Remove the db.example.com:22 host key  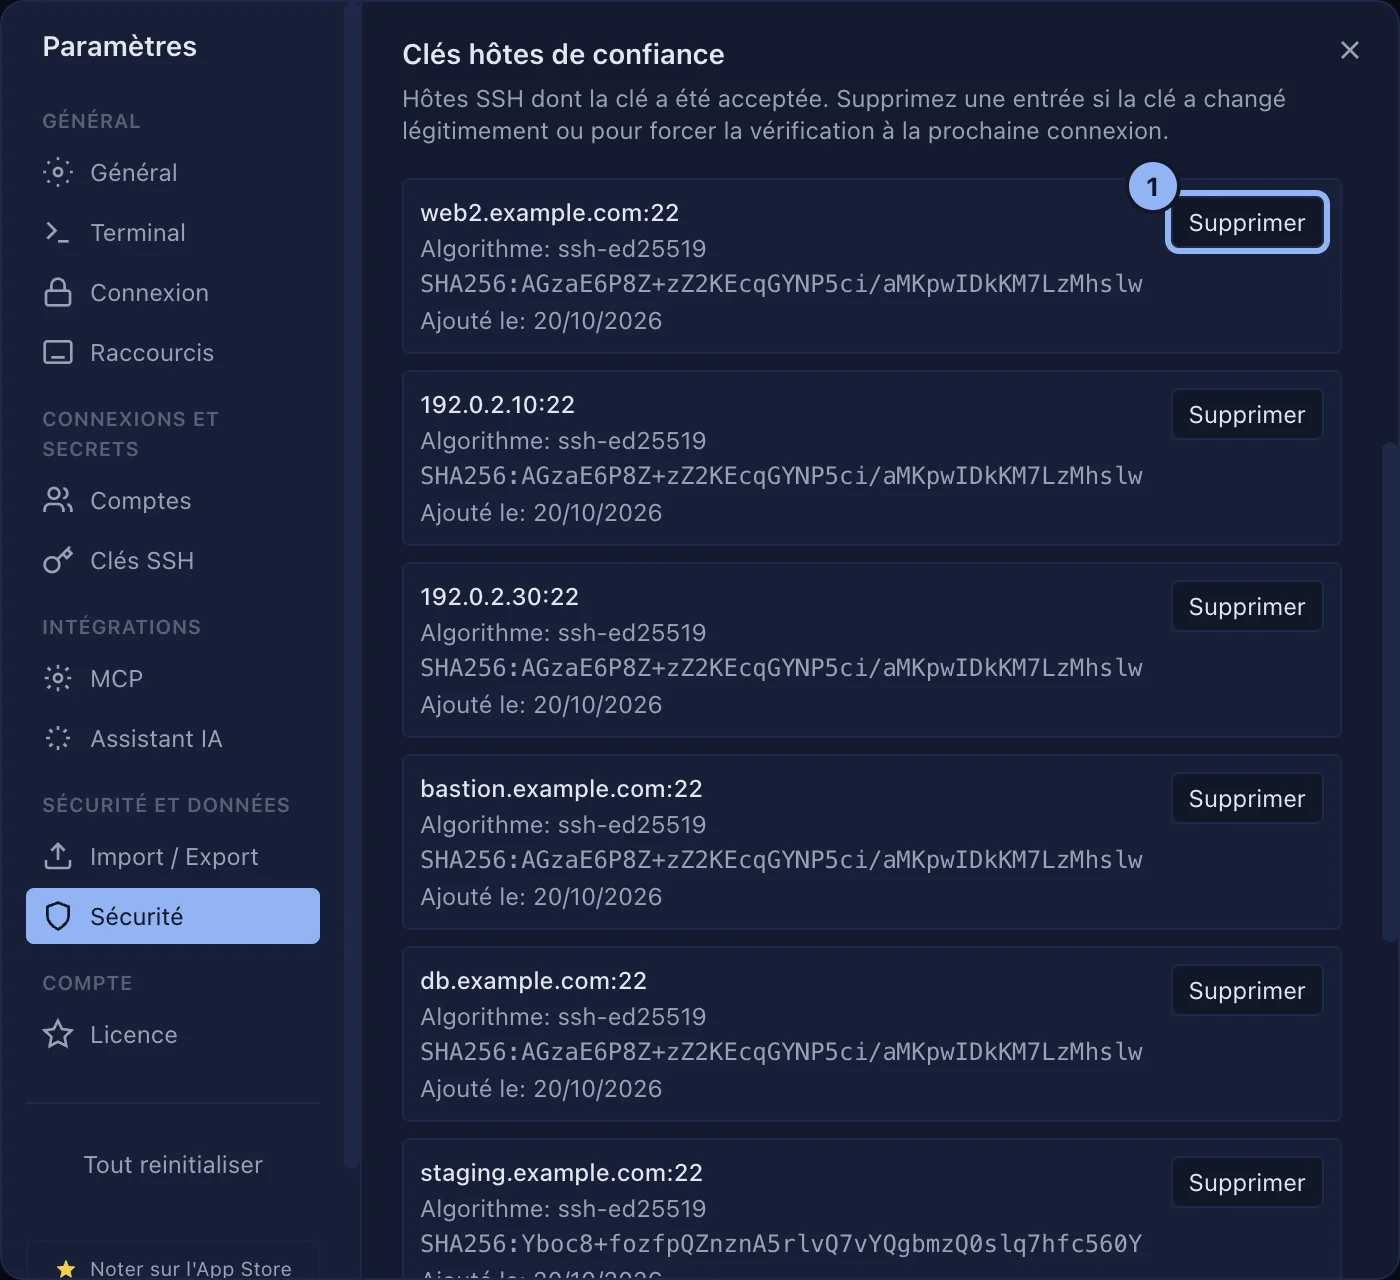tap(1247, 990)
